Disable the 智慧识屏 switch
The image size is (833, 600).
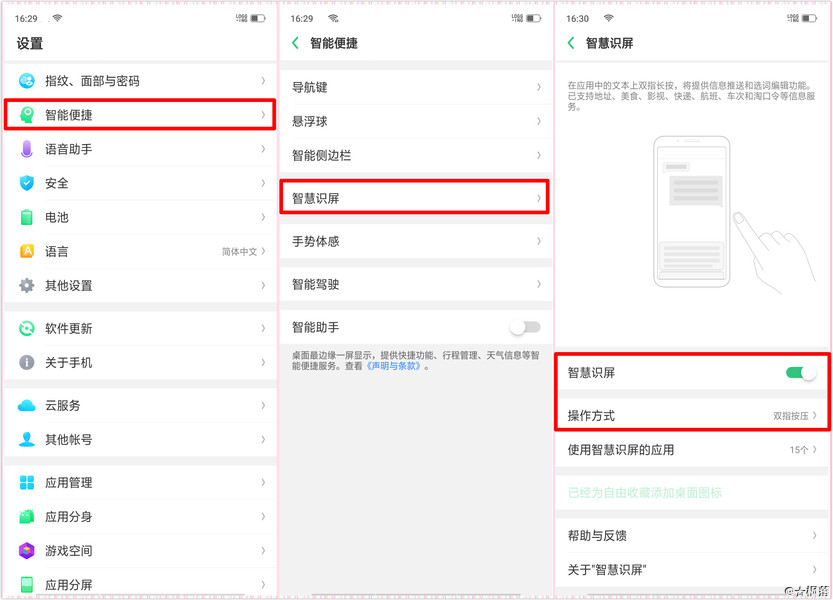coord(799,372)
